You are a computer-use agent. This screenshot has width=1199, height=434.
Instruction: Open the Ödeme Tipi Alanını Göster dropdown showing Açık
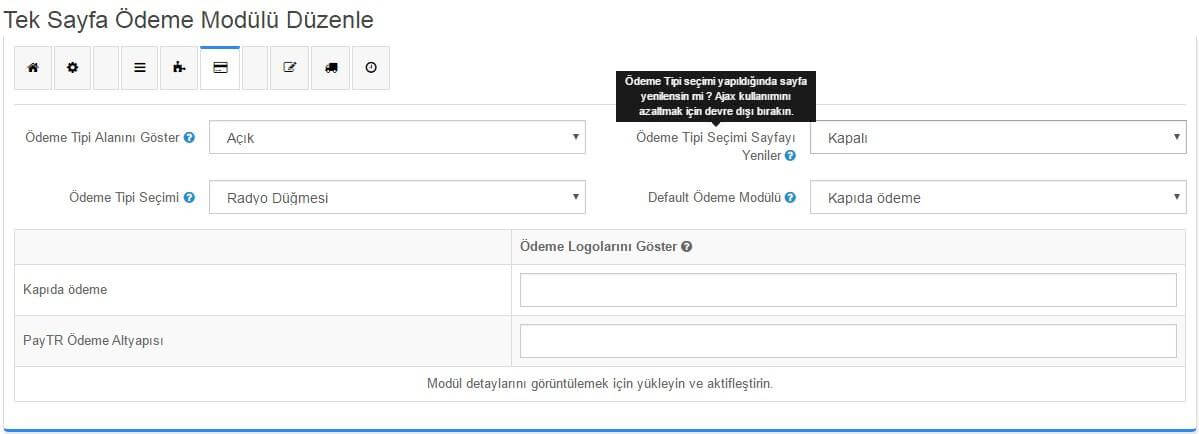[x=398, y=138]
